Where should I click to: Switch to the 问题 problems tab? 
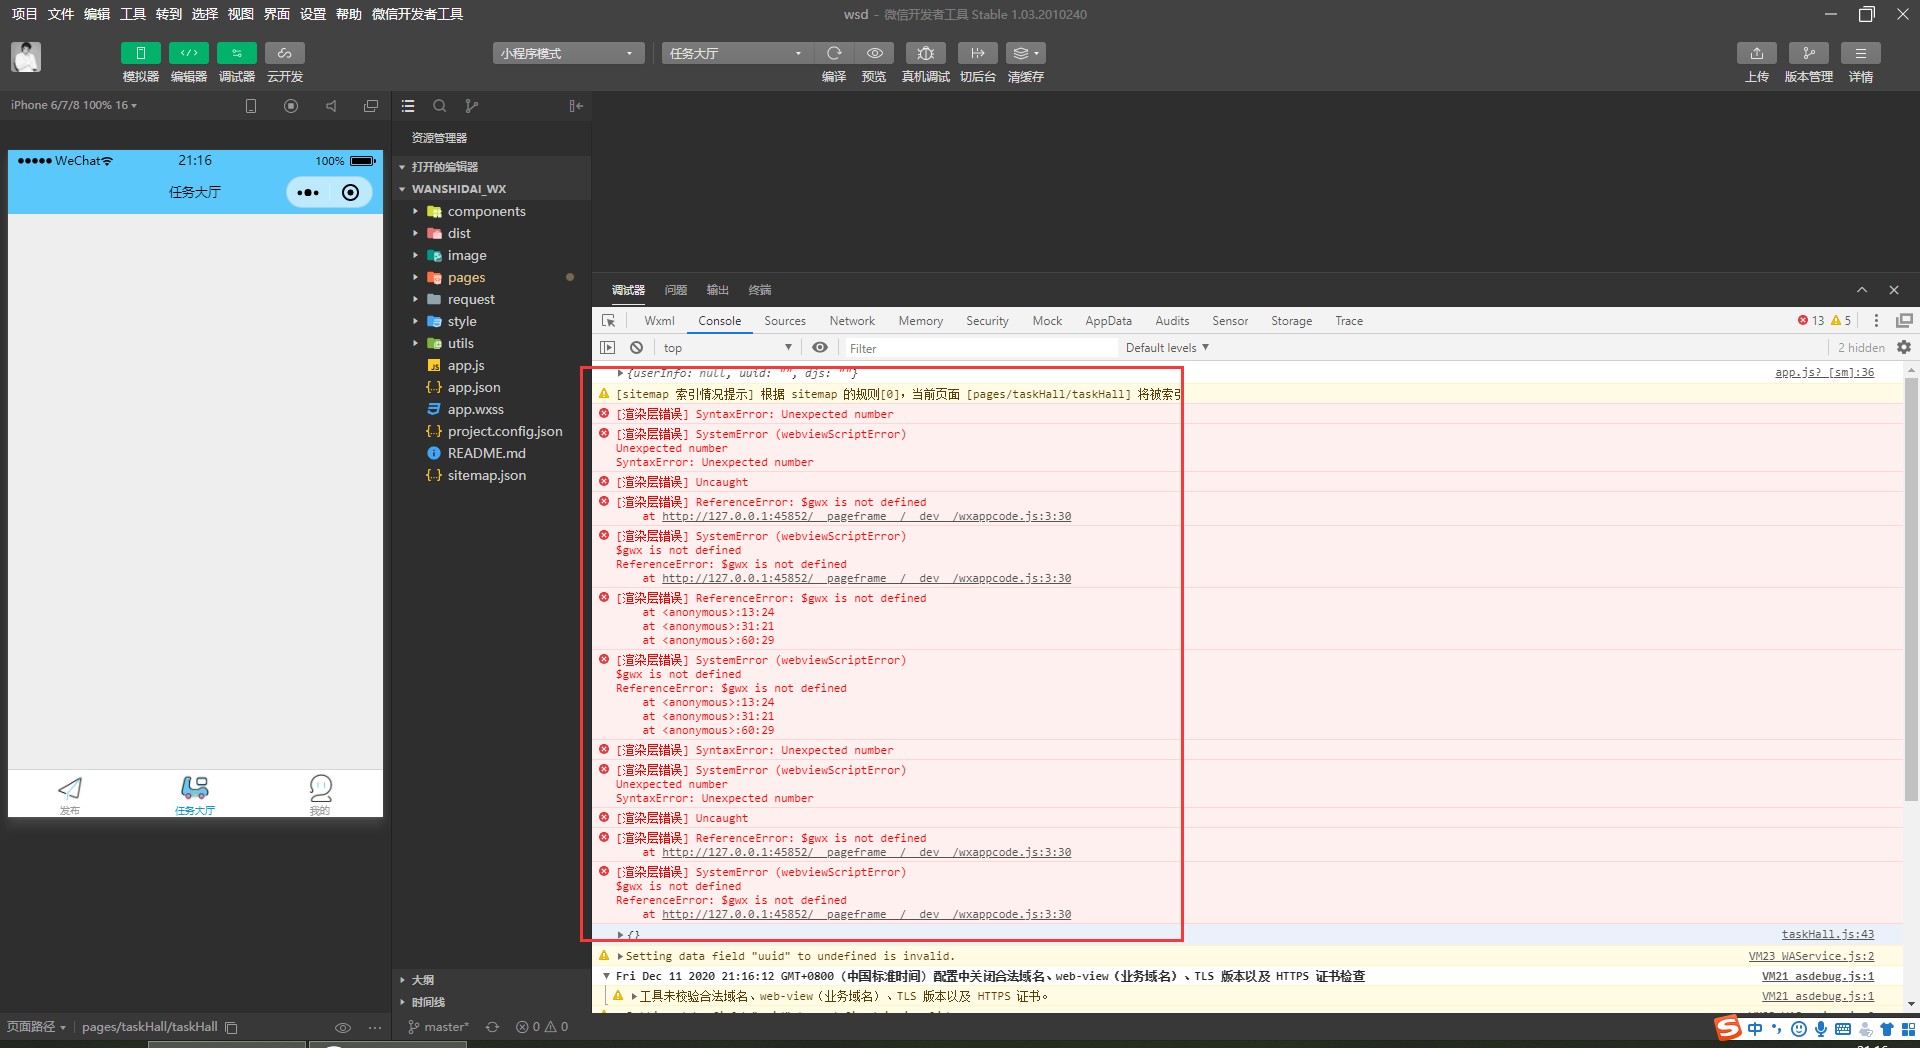click(676, 290)
